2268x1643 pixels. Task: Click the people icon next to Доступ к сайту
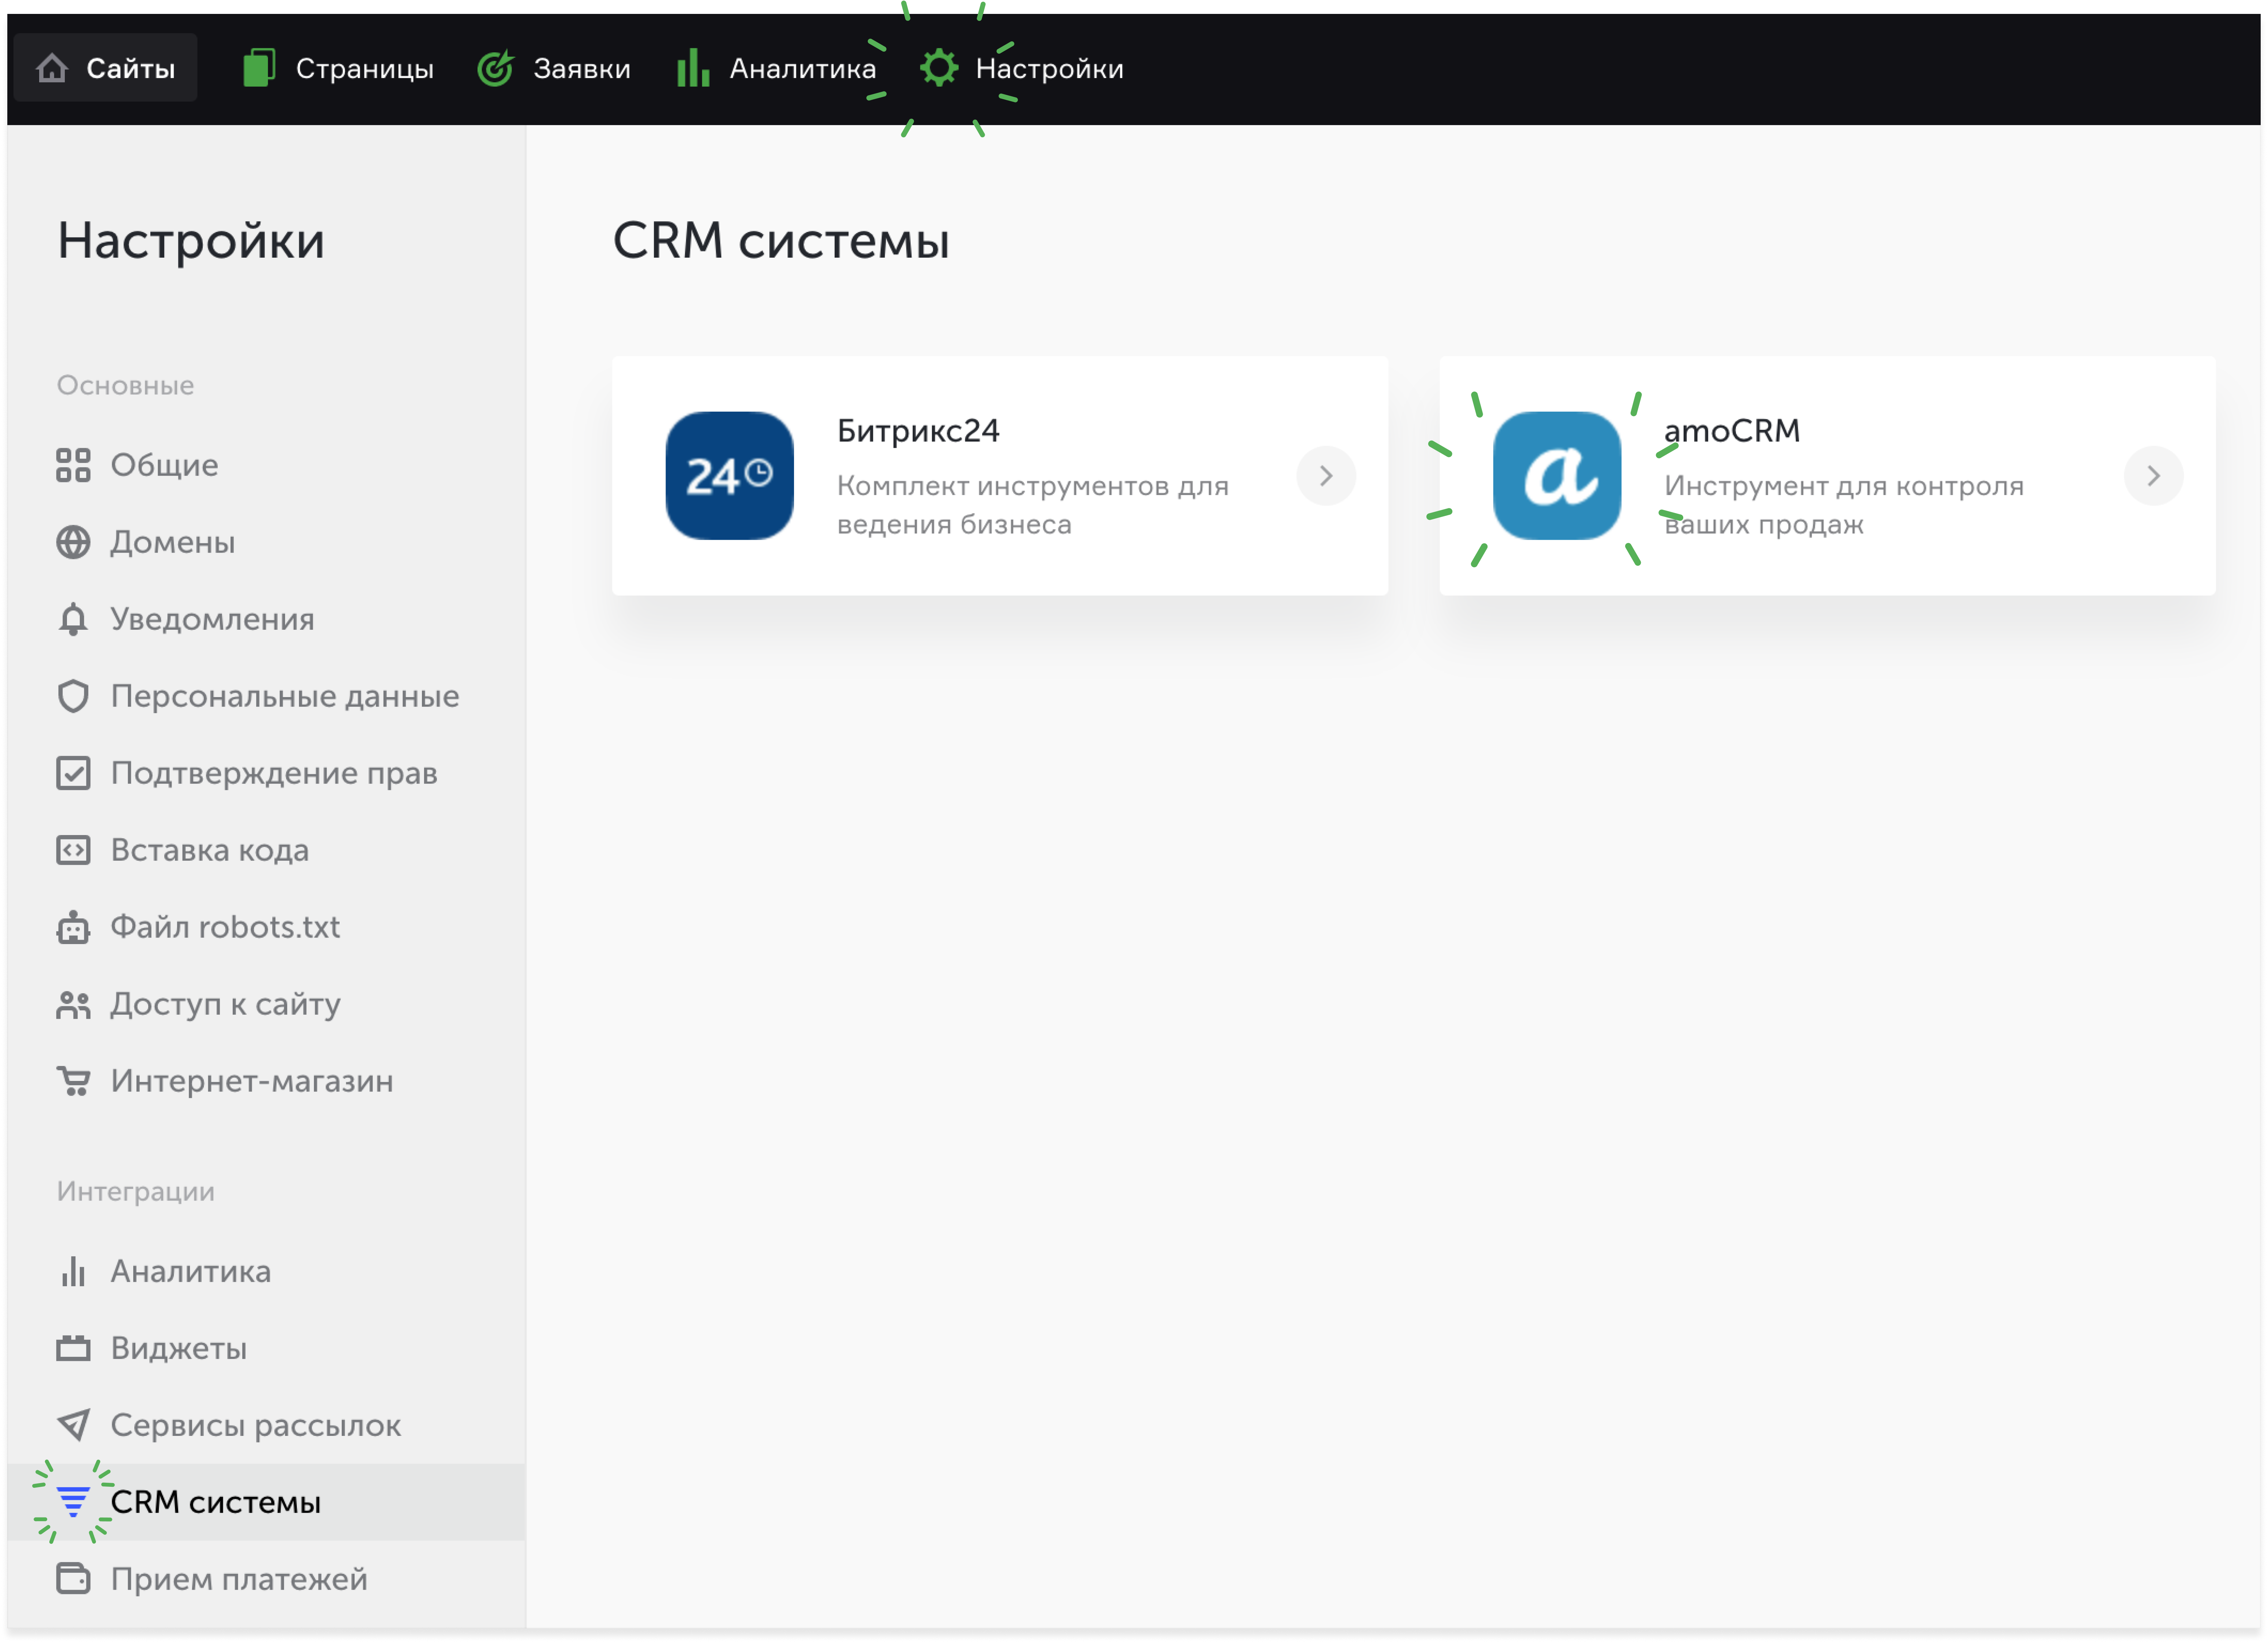(73, 1004)
